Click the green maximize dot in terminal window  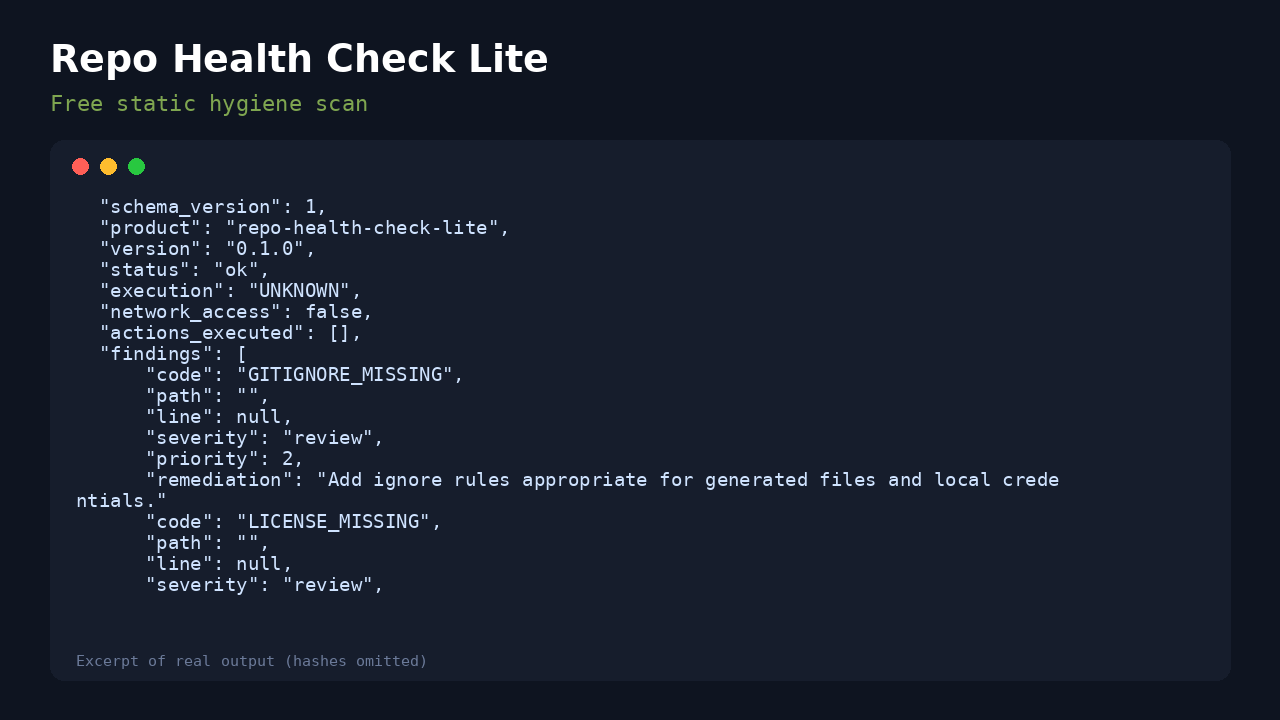137,167
